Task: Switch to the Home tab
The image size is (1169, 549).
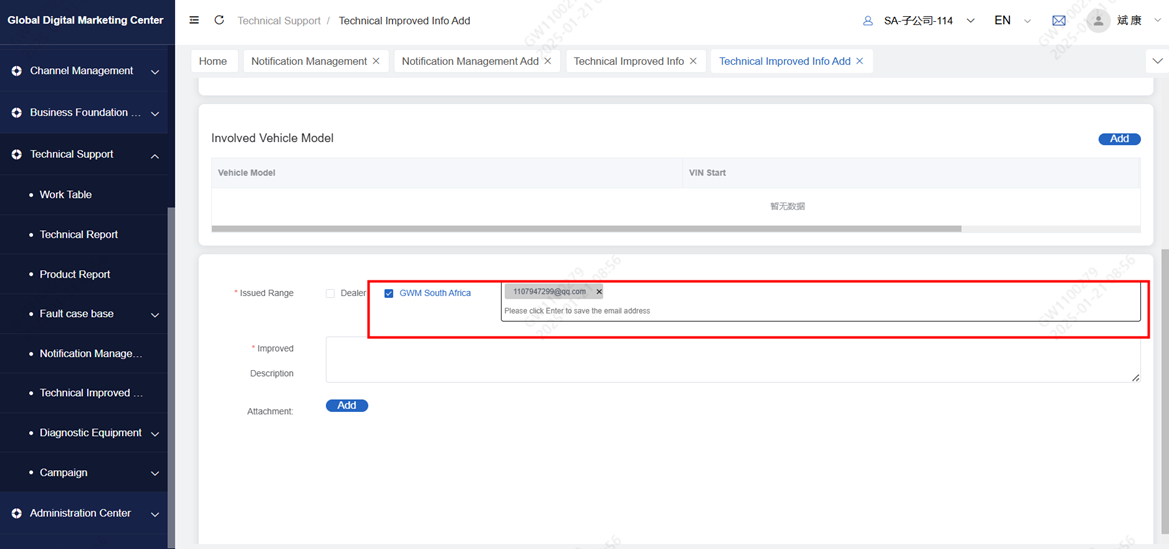Action: click(x=213, y=61)
